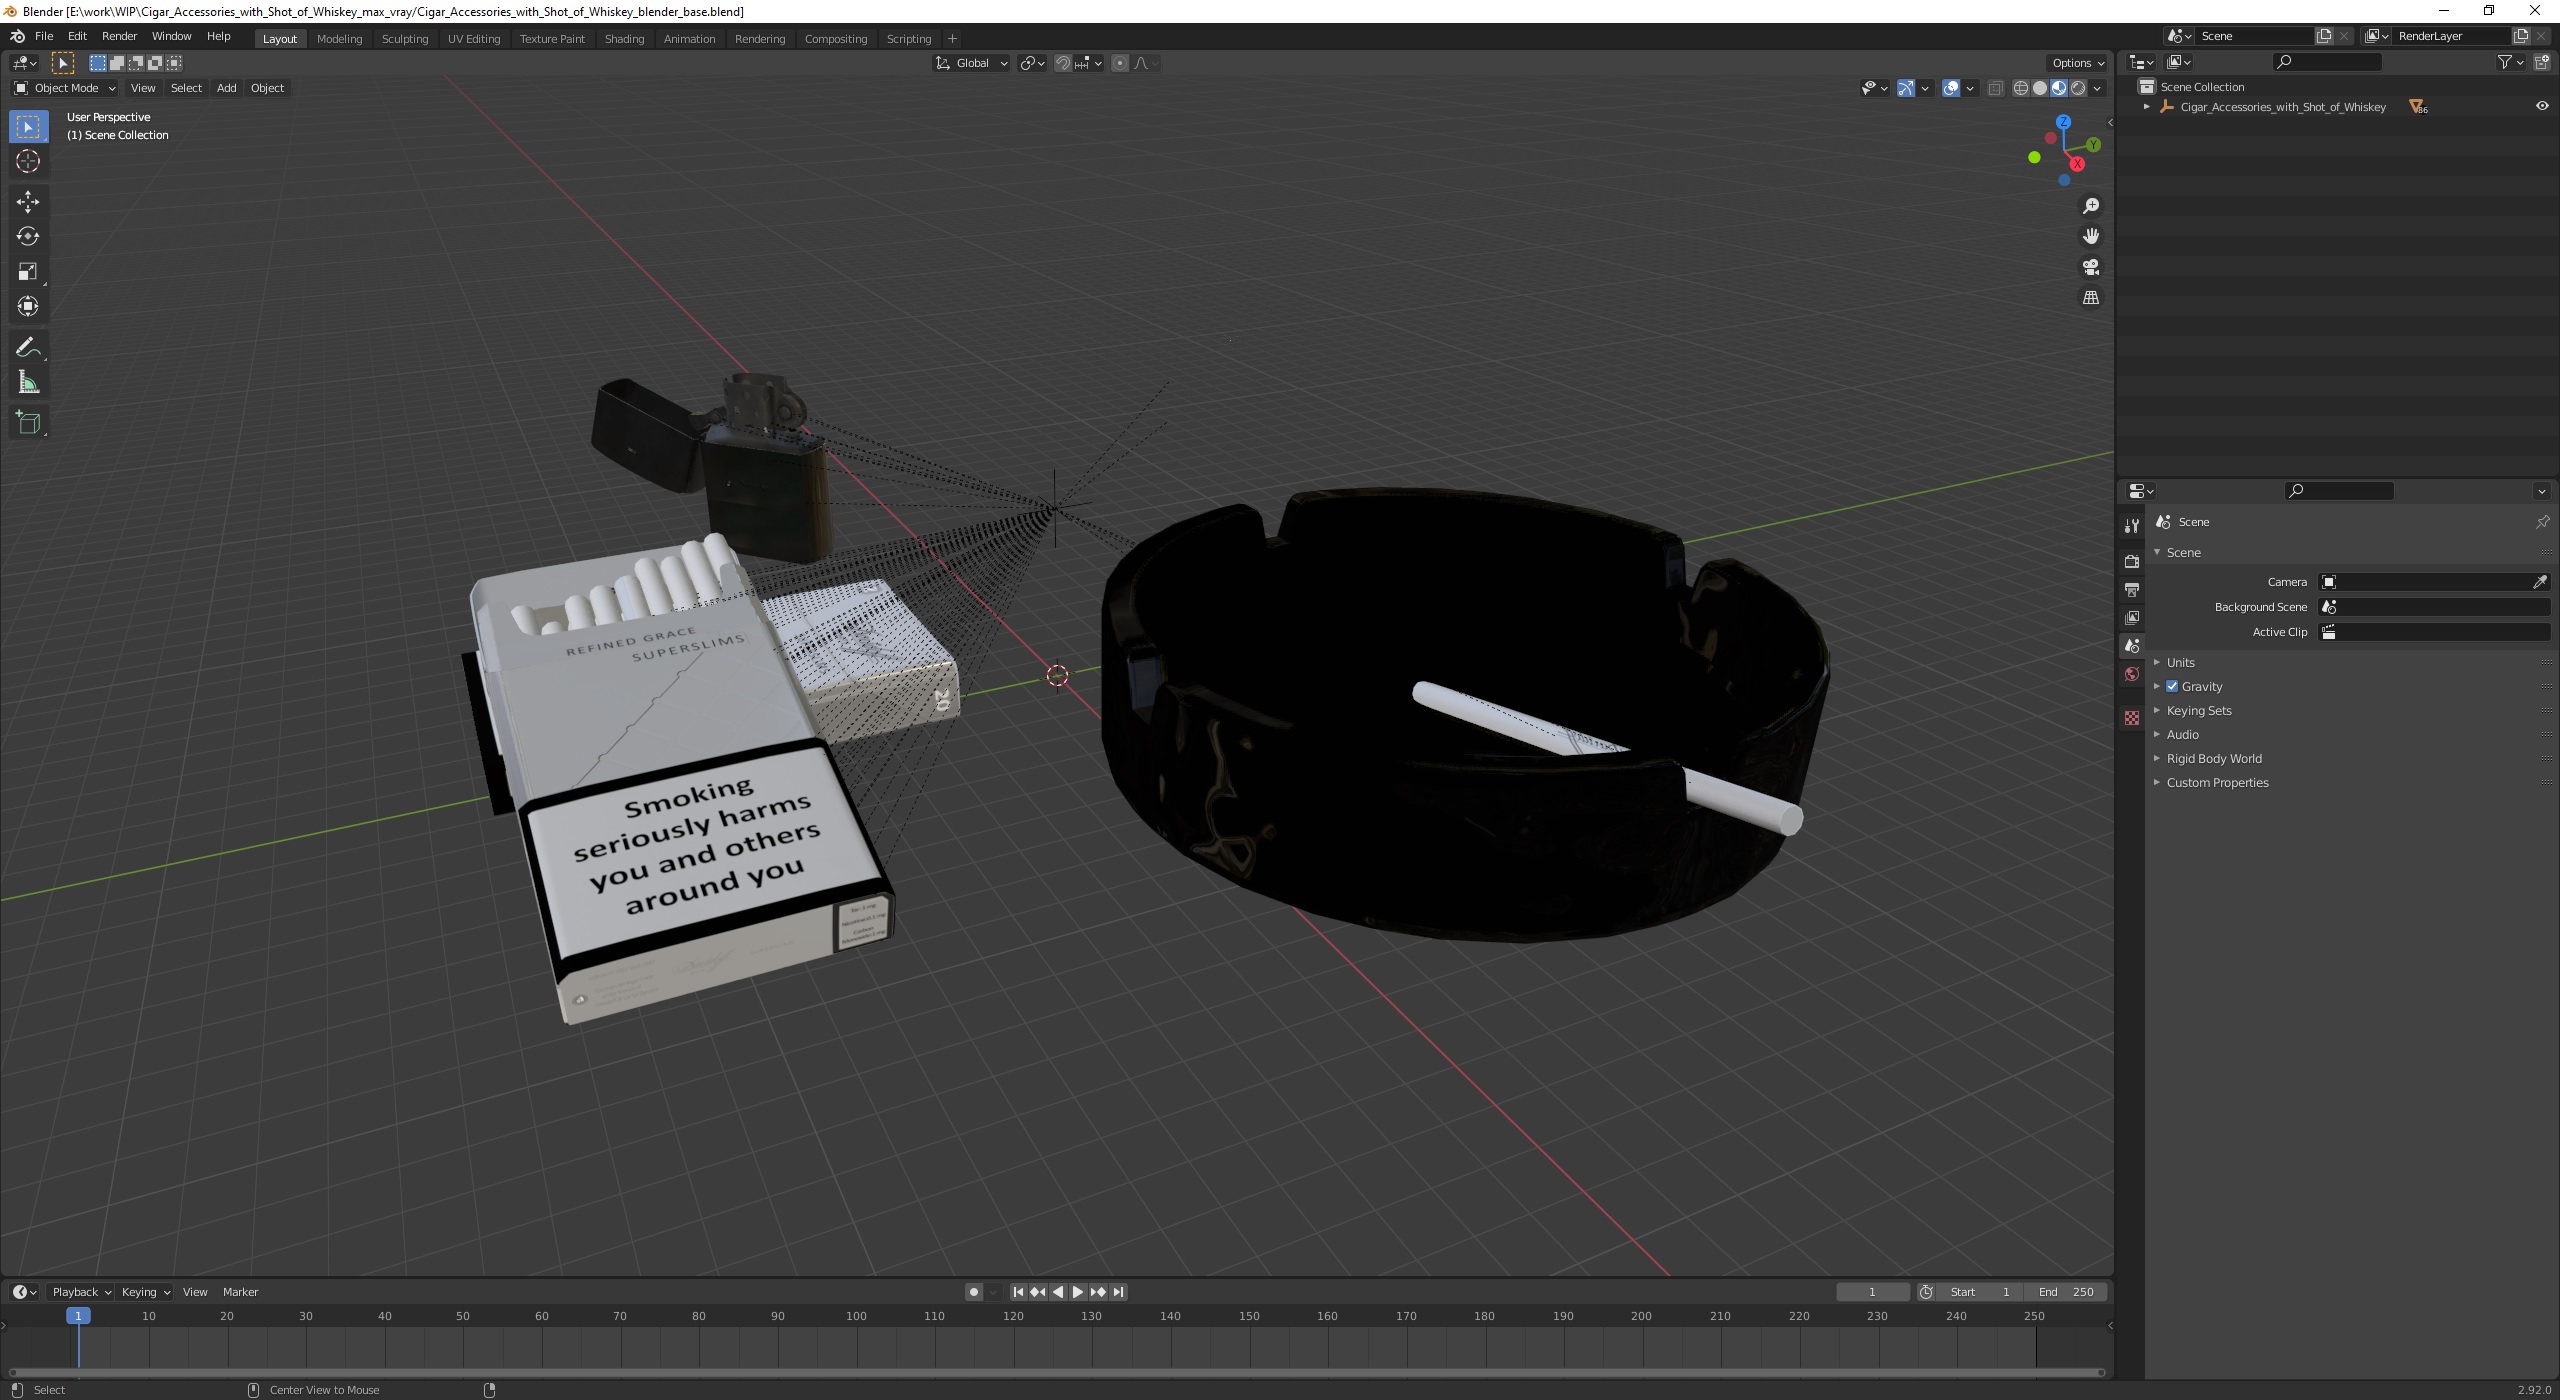Pick the Annotate pencil tool
The width and height of the screenshot is (2560, 1400).
click(28, 347)
